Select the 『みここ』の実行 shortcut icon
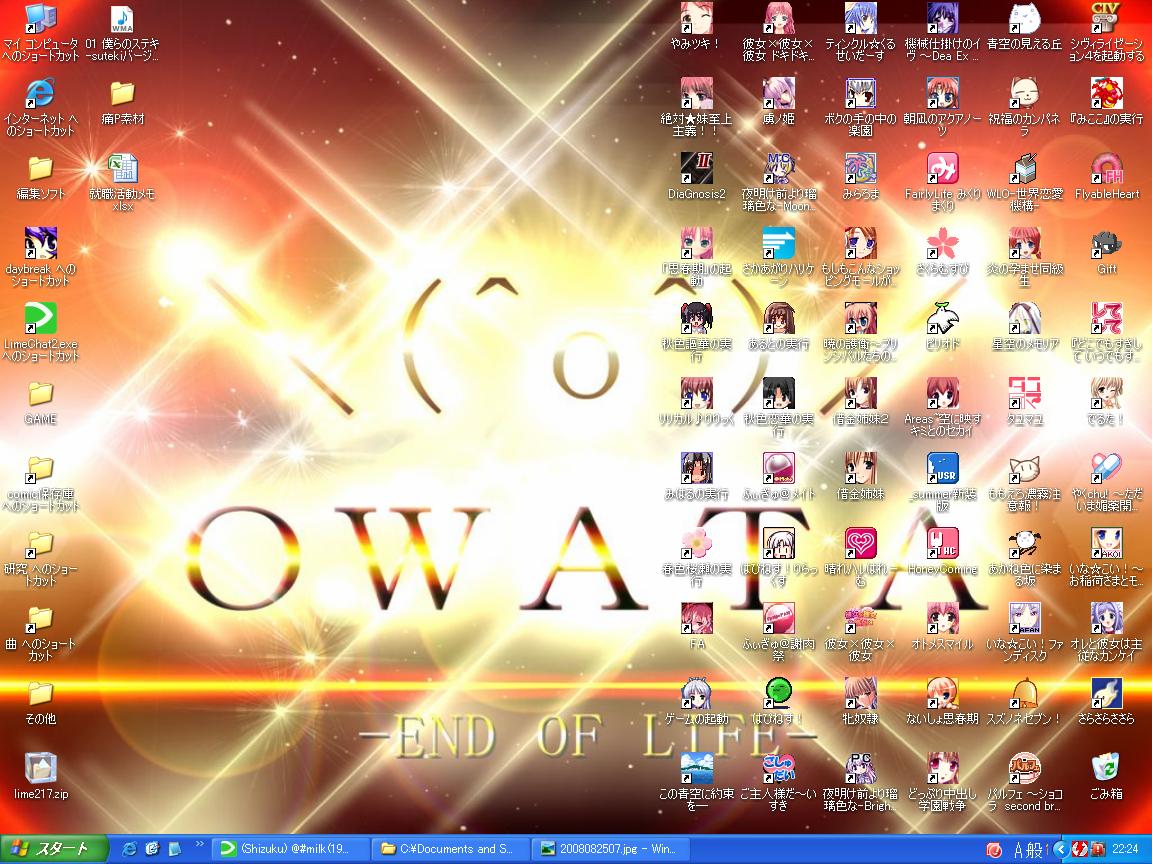1152x864 pixels. pos(1106,94)
